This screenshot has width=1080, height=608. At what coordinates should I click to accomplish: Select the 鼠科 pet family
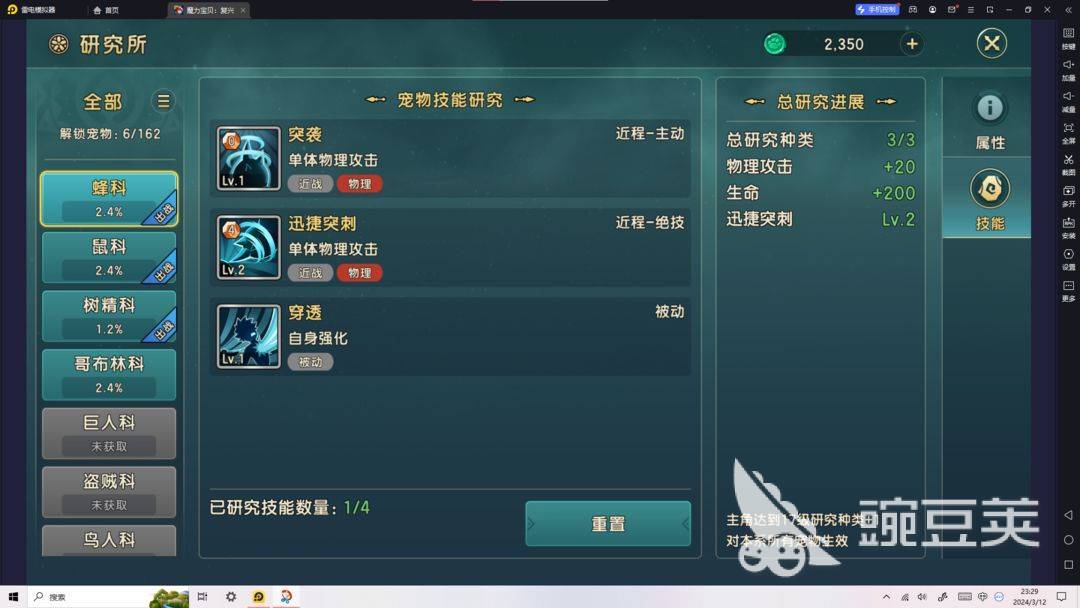point(109,258)
